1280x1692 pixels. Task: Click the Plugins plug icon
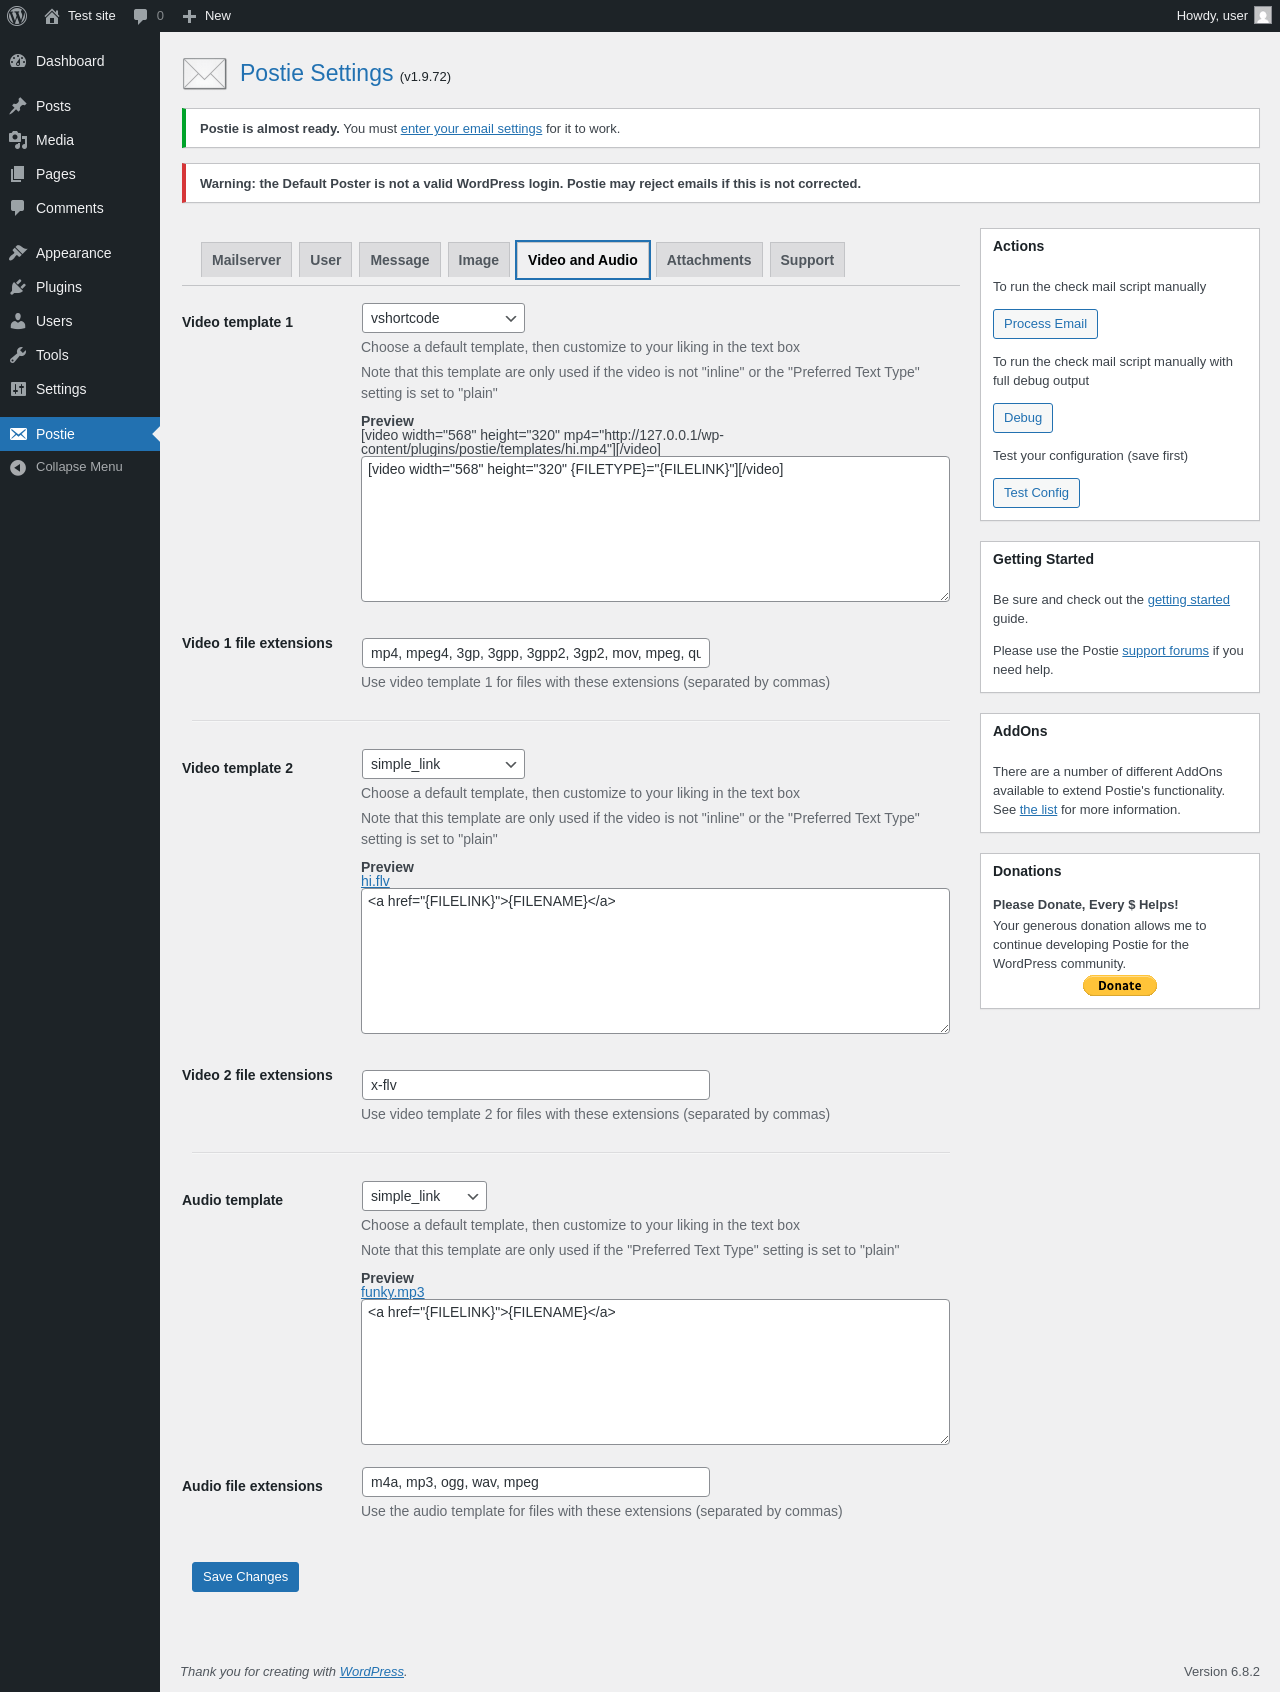point(18,287)
